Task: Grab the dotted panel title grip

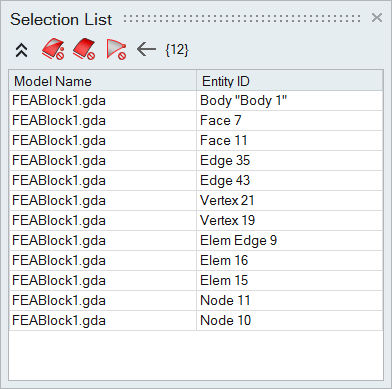Action: point(242,18)
